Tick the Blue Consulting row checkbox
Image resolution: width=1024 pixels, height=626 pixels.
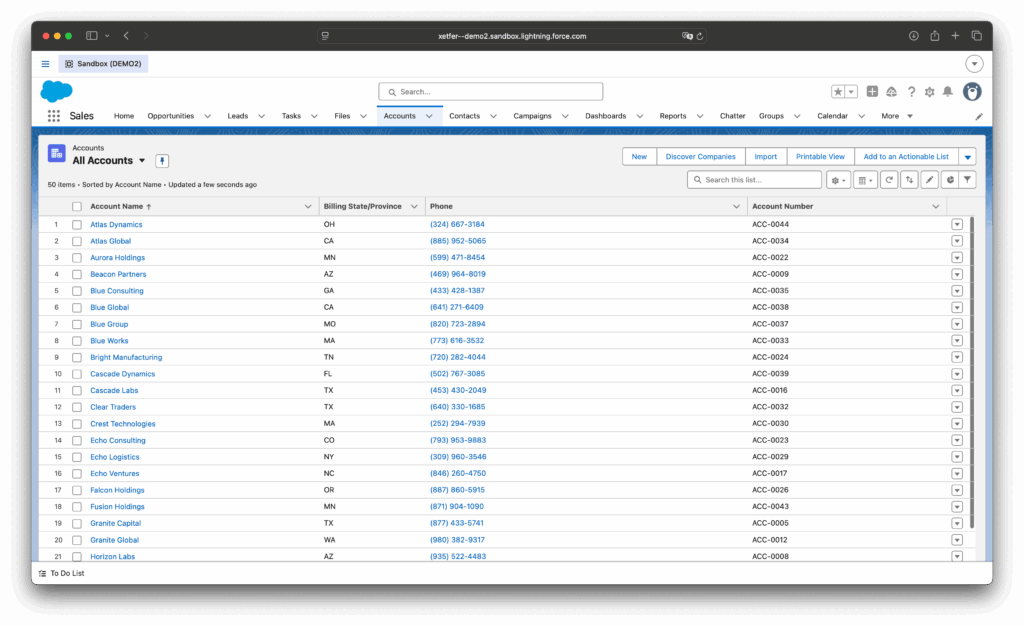(77, 291)
